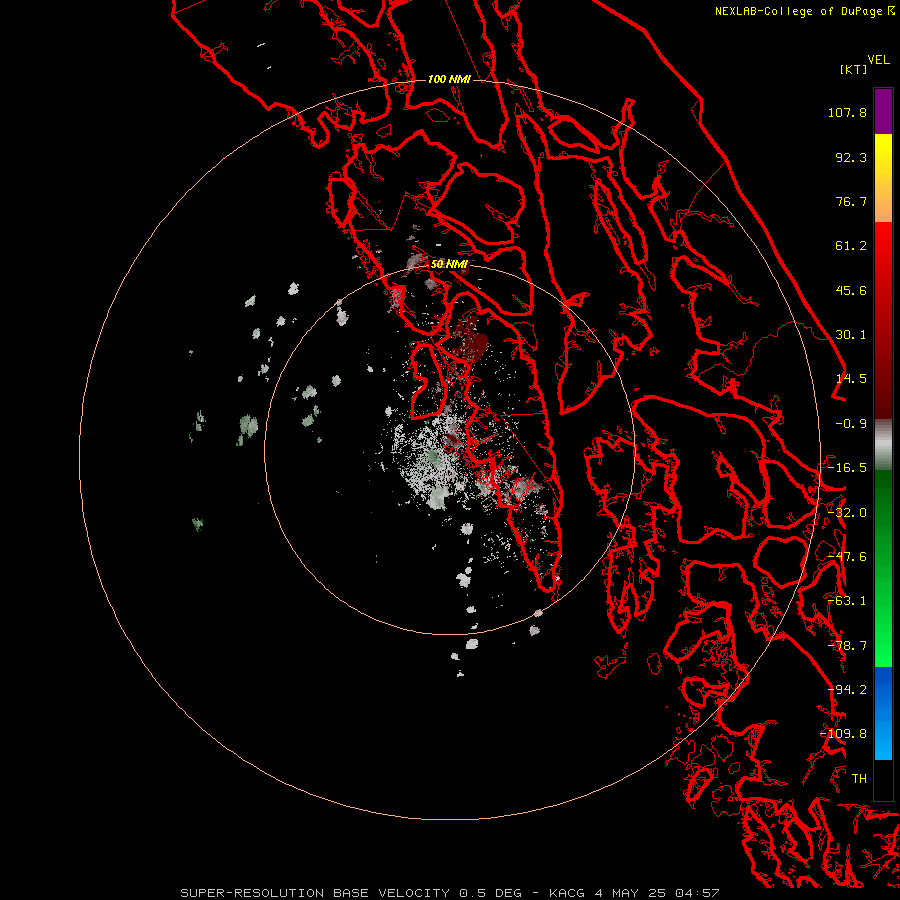The width and height of the screenshot is (900, 900).
Task: Click the 61.2 velocity scale value
Action: 851,246
